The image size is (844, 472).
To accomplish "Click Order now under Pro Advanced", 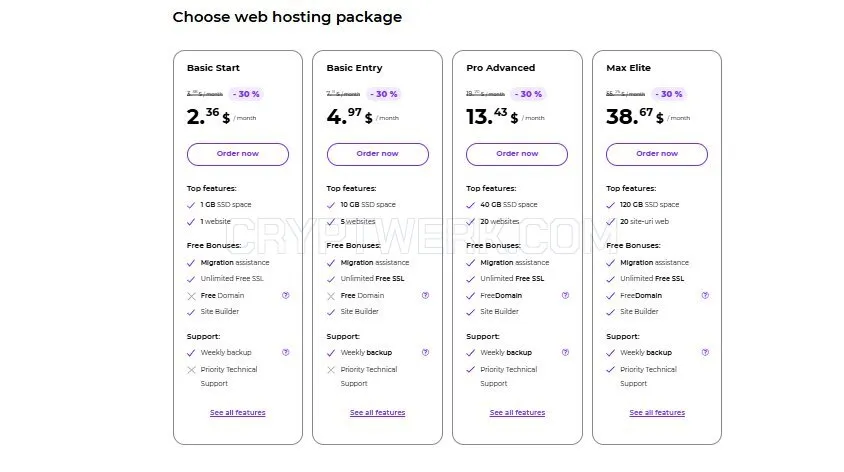I will tap(517, 154).
